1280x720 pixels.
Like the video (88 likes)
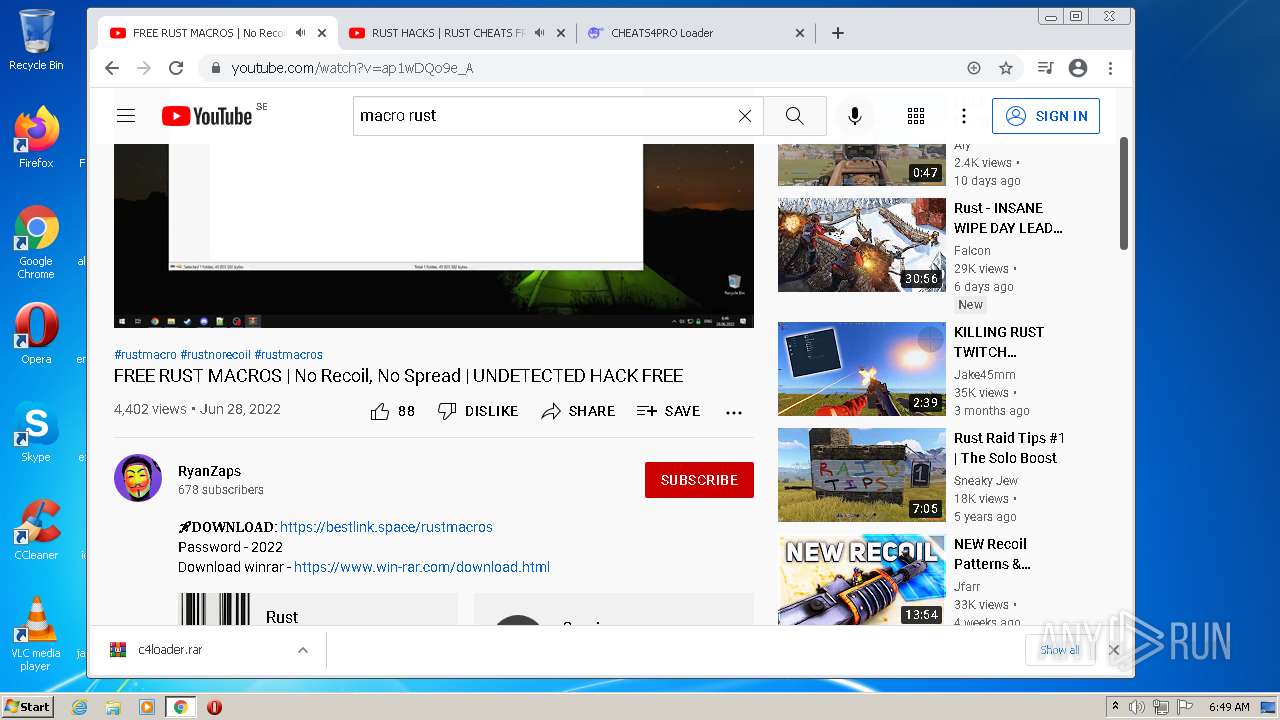(x=393, y=411)
